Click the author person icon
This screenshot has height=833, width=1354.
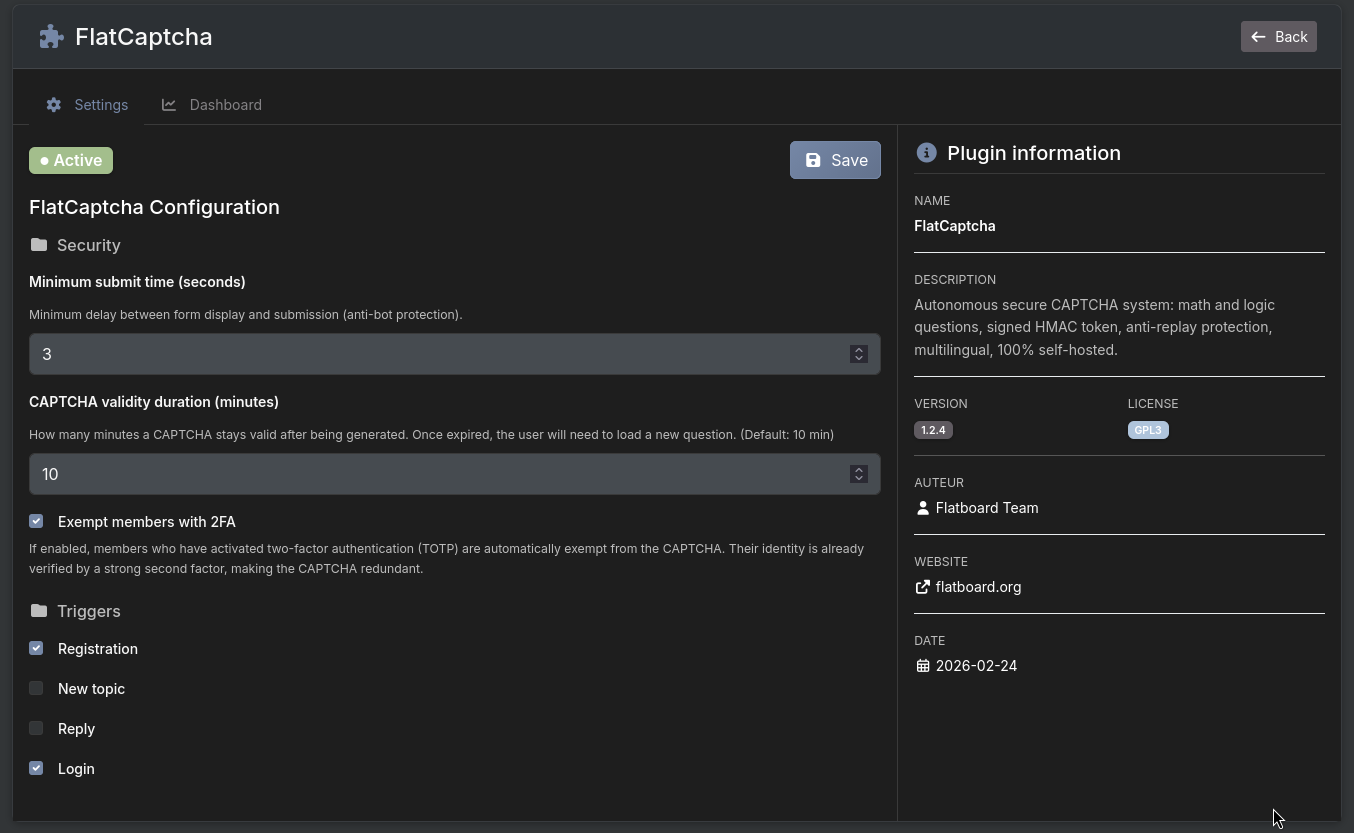point(923,508)
